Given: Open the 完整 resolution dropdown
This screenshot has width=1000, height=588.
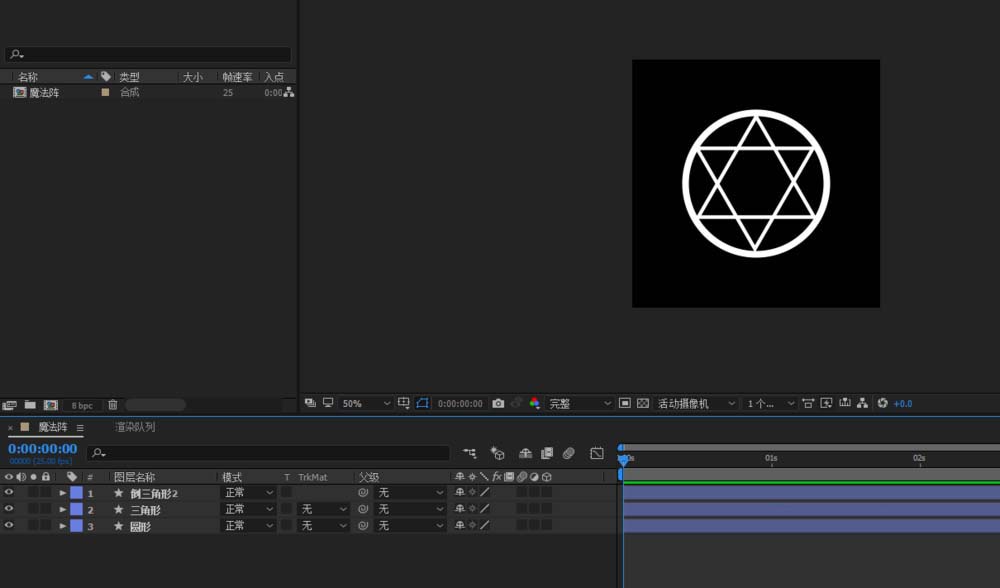Looking at the screenshot, I should (580, 404).
